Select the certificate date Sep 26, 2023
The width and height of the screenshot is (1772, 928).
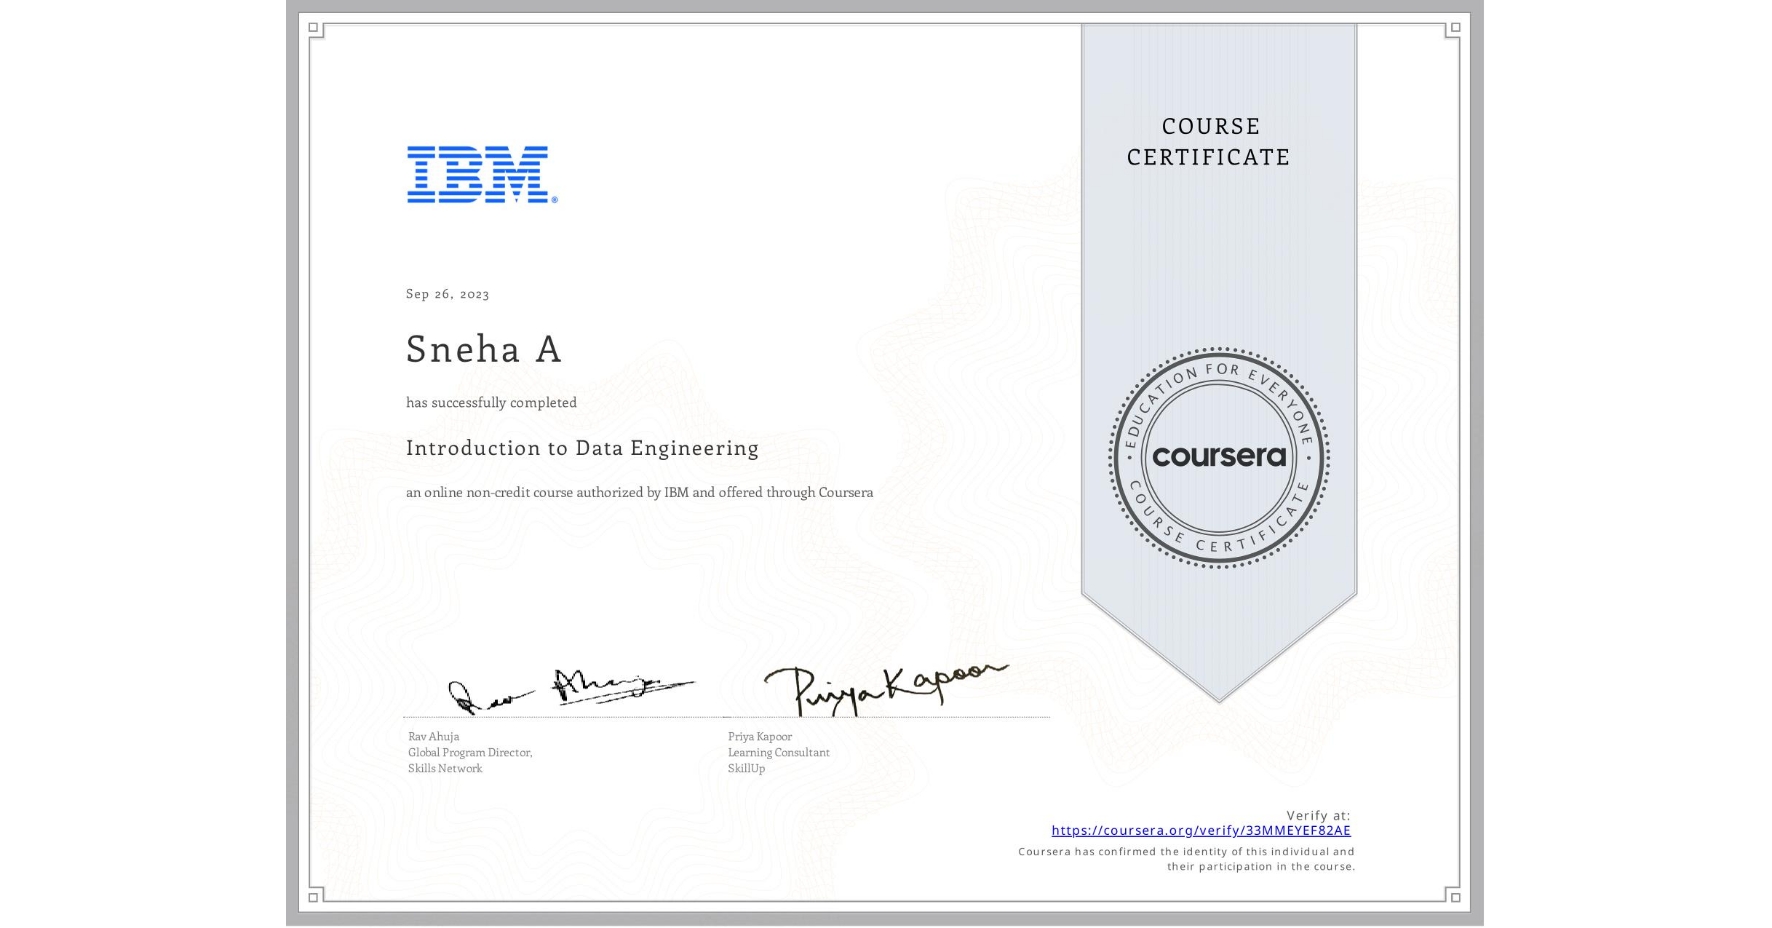click(446, 293)
